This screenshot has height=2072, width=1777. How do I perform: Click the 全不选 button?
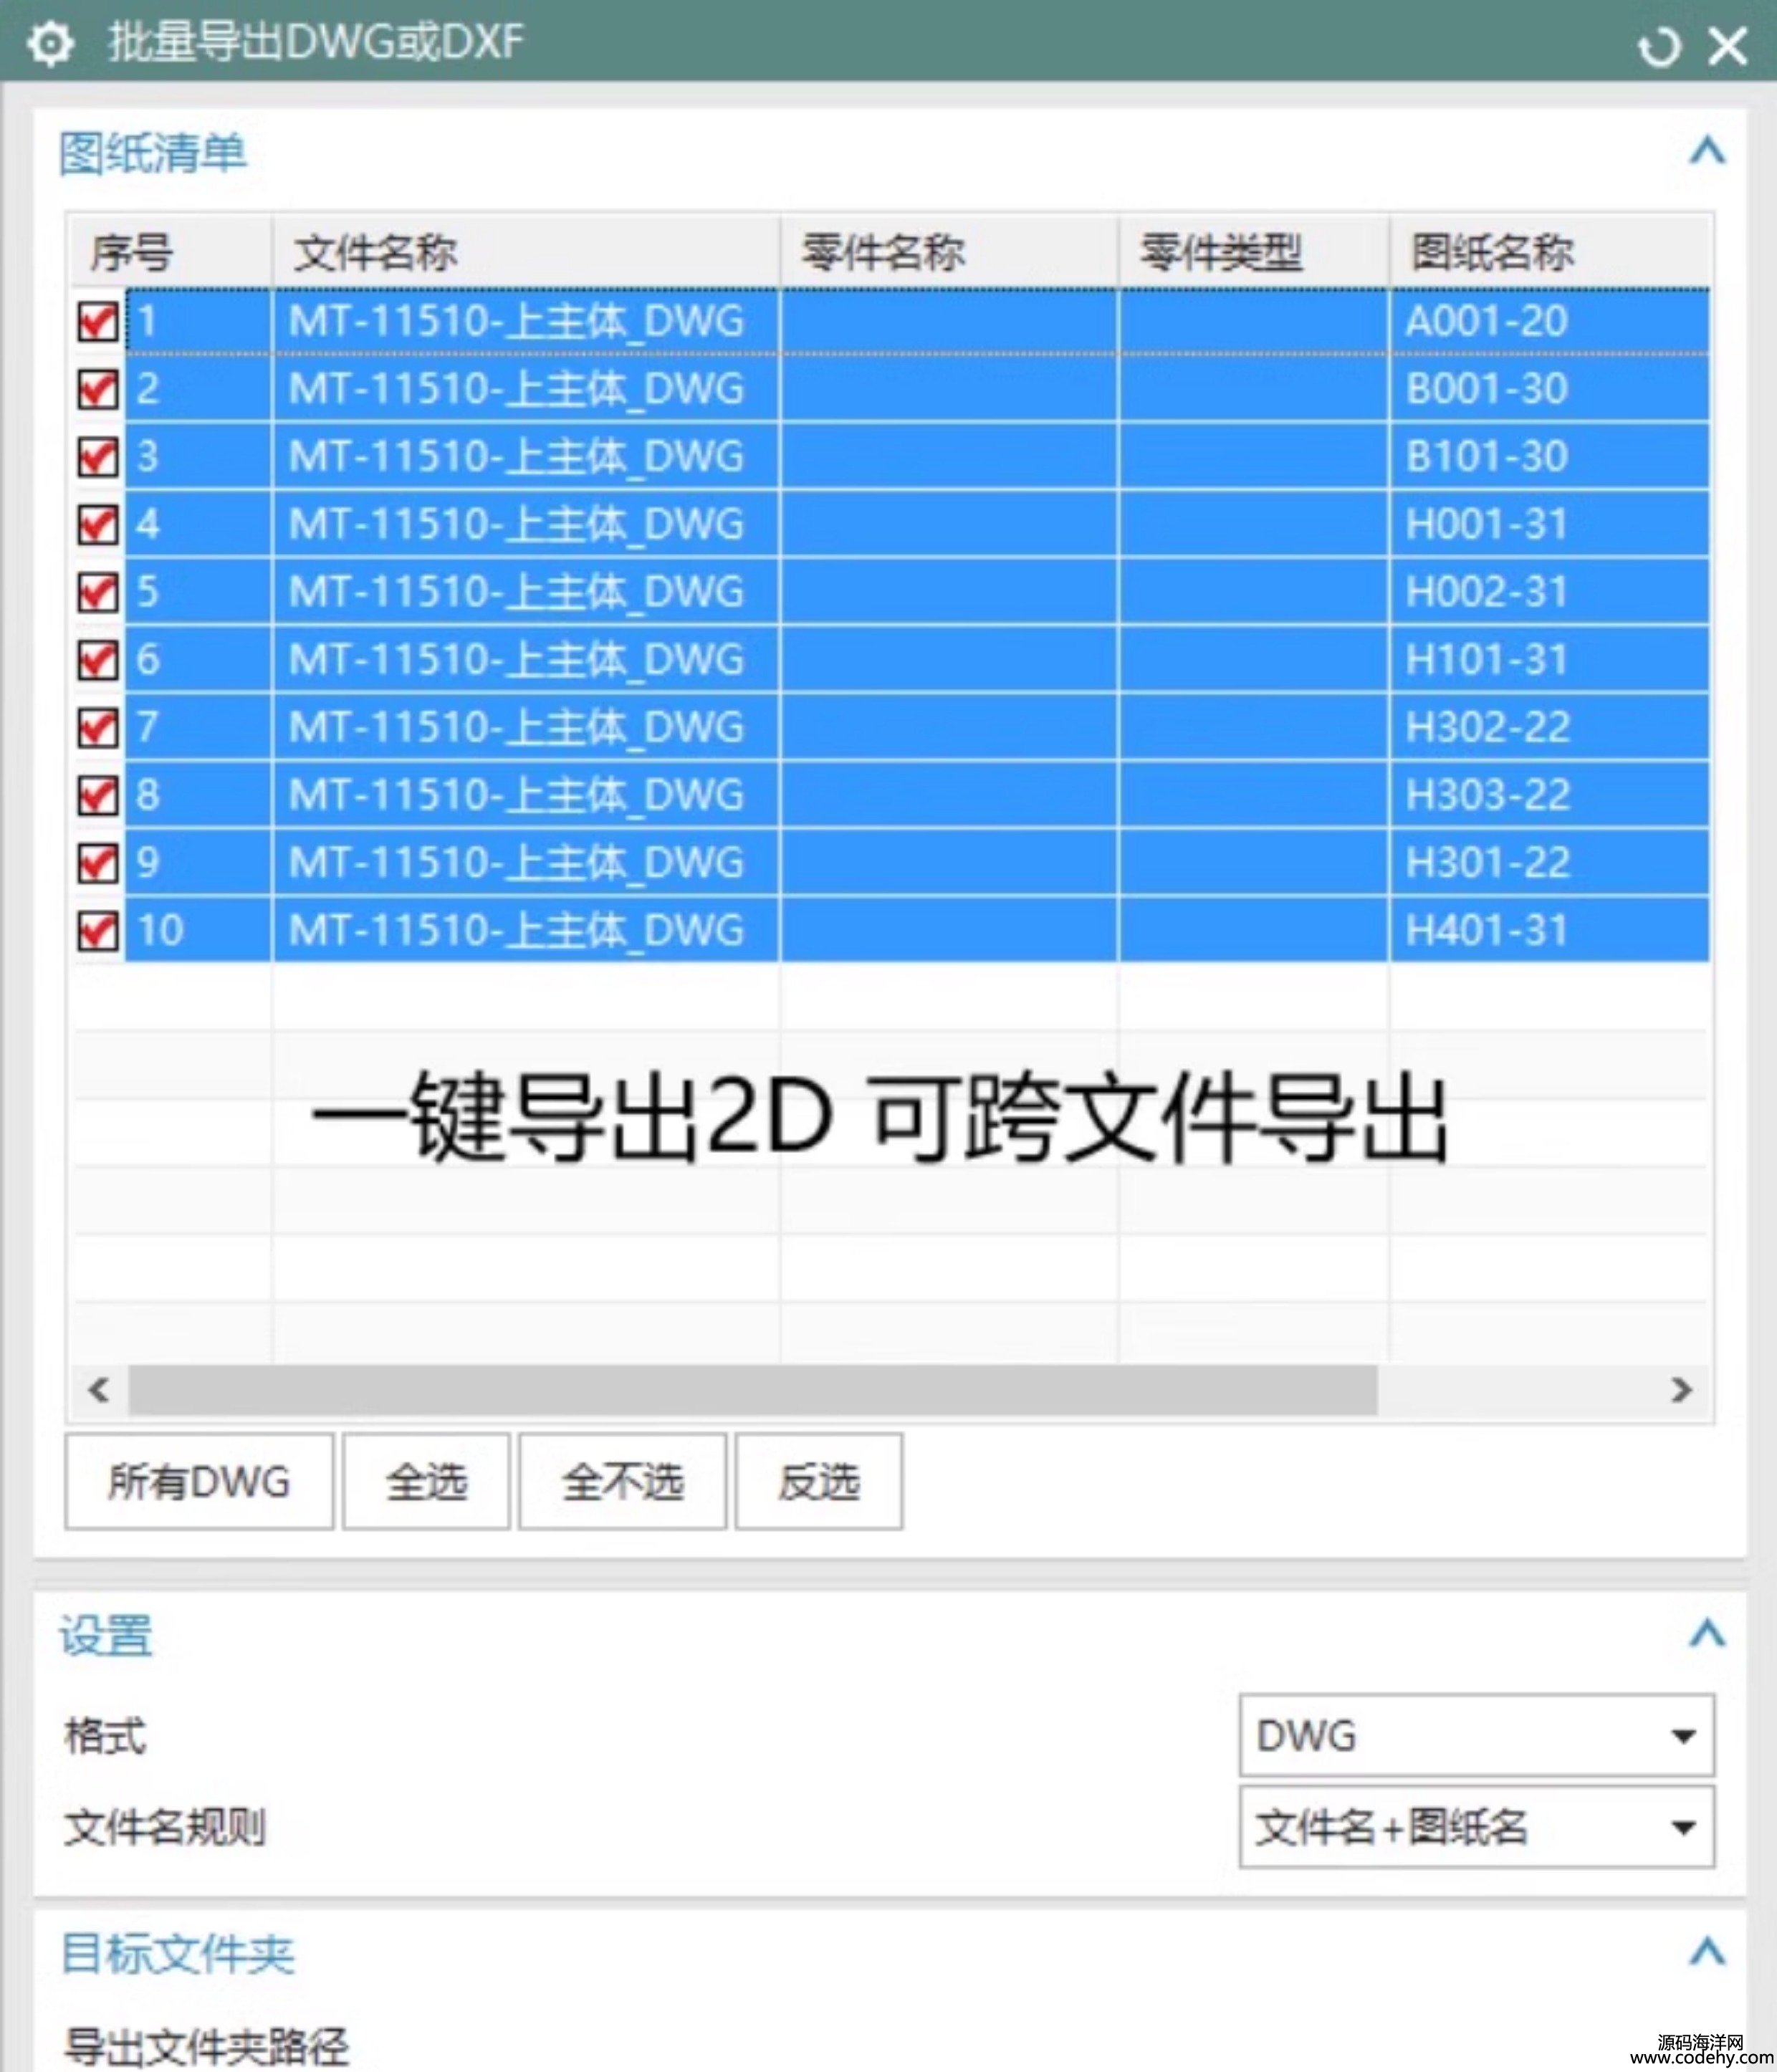coord(622,1481)
